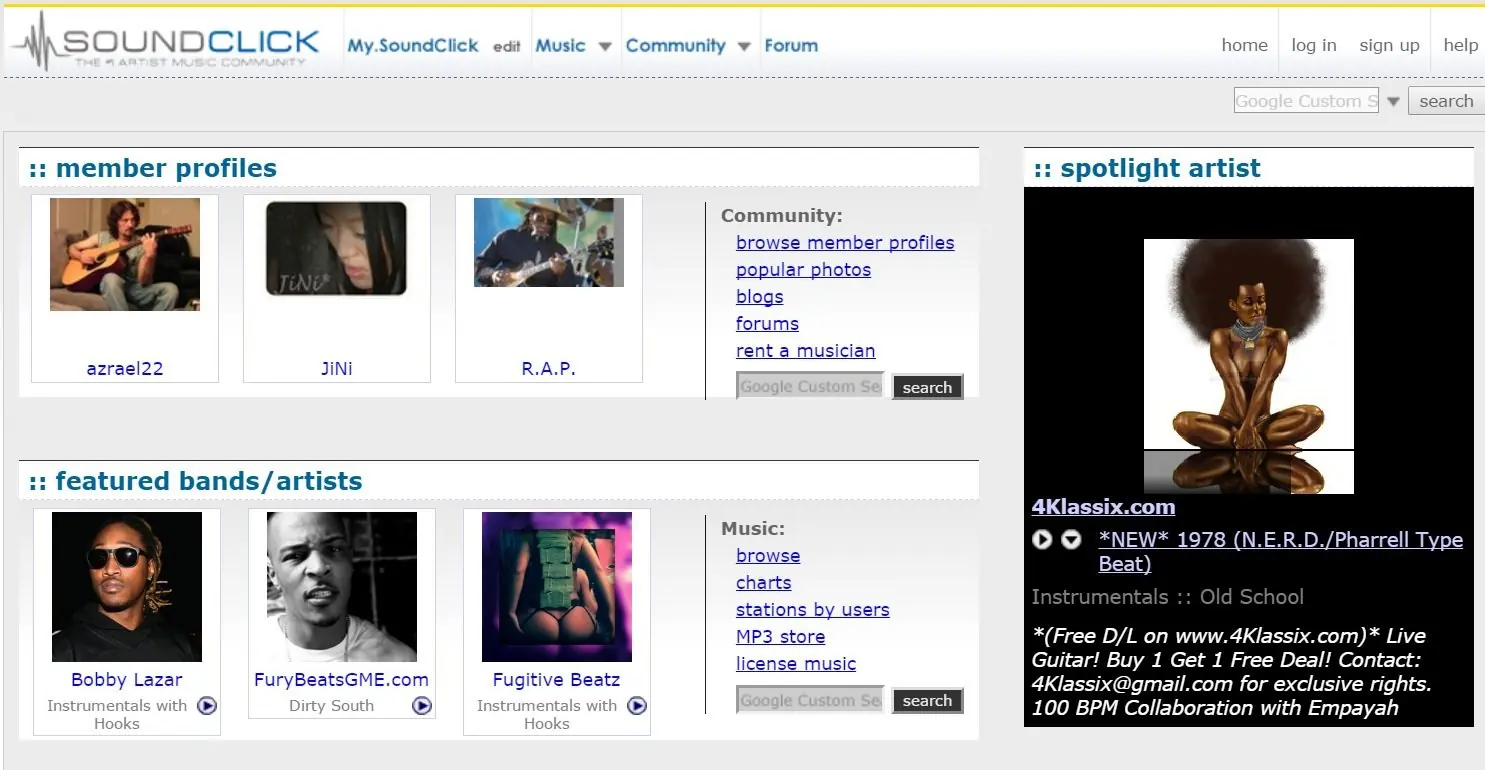Viewport: 1485px width, 770px height.
Task: Play FuryBeatsGME.com's featured track
Action: [422, 706]
